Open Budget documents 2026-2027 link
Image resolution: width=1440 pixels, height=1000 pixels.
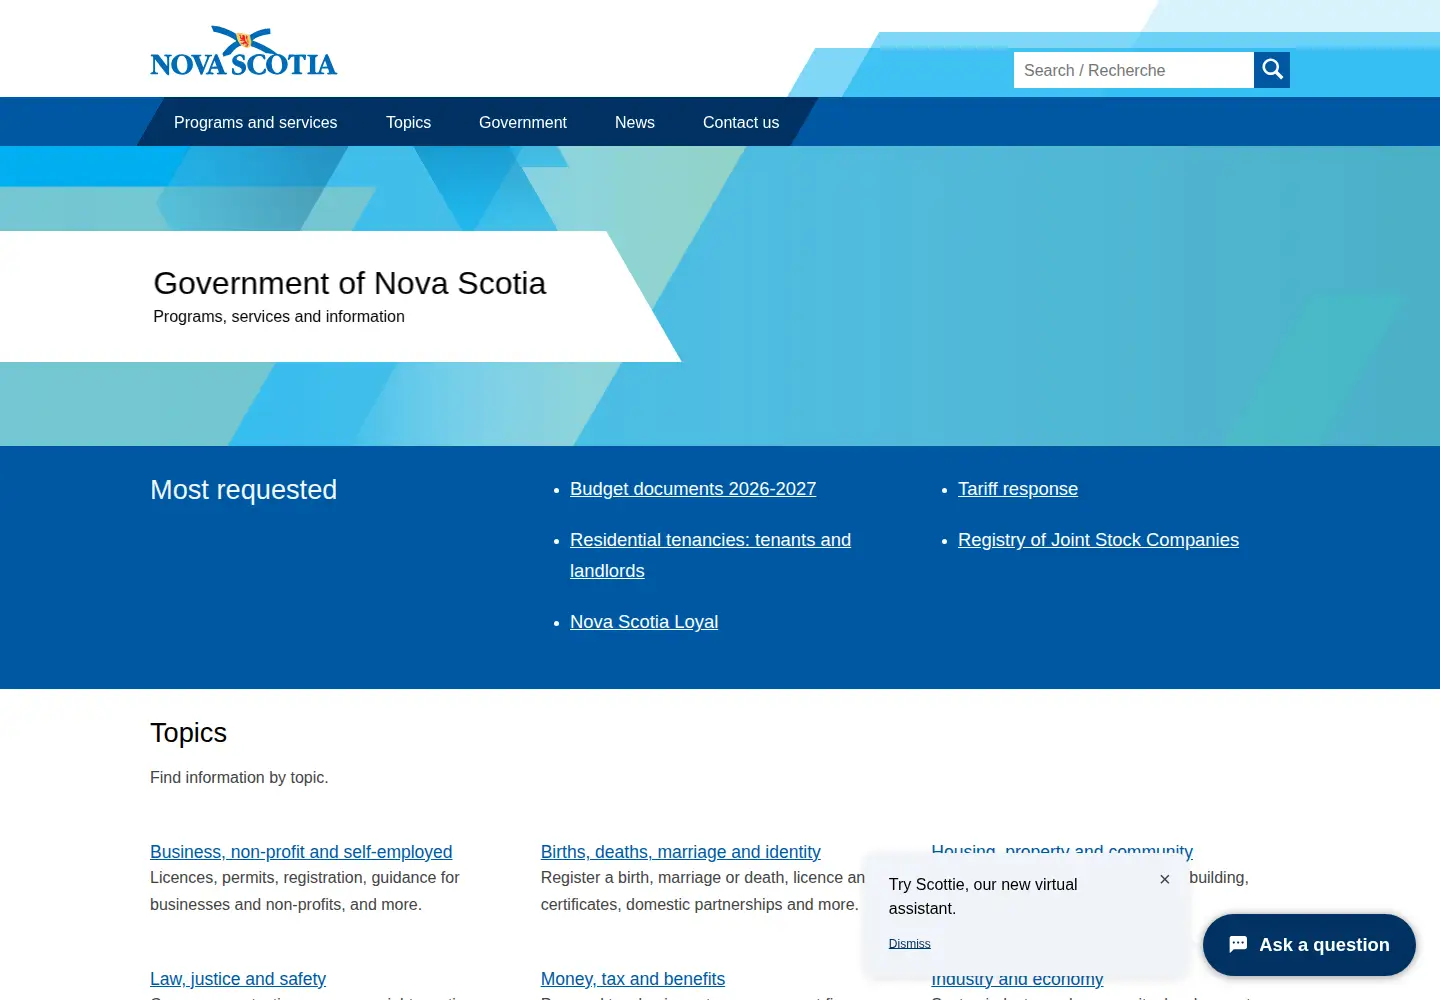pyautogui.click(x=693, y=489)
